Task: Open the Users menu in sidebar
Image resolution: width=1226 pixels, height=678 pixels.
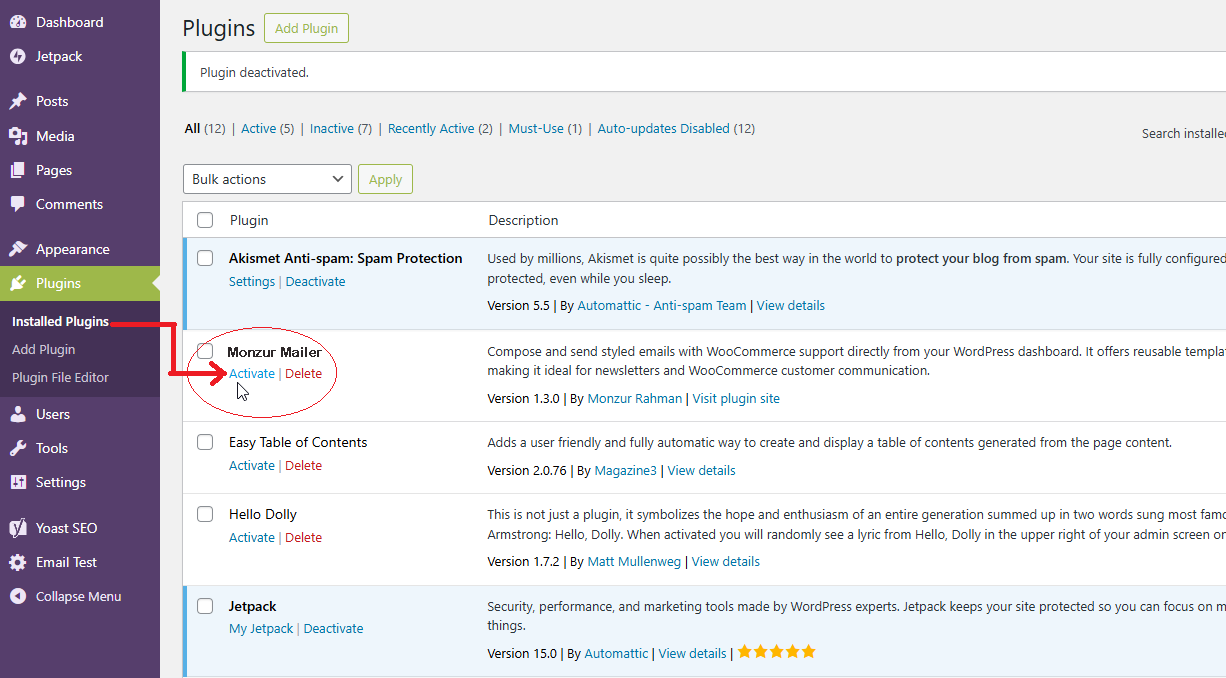Action: 52,414
